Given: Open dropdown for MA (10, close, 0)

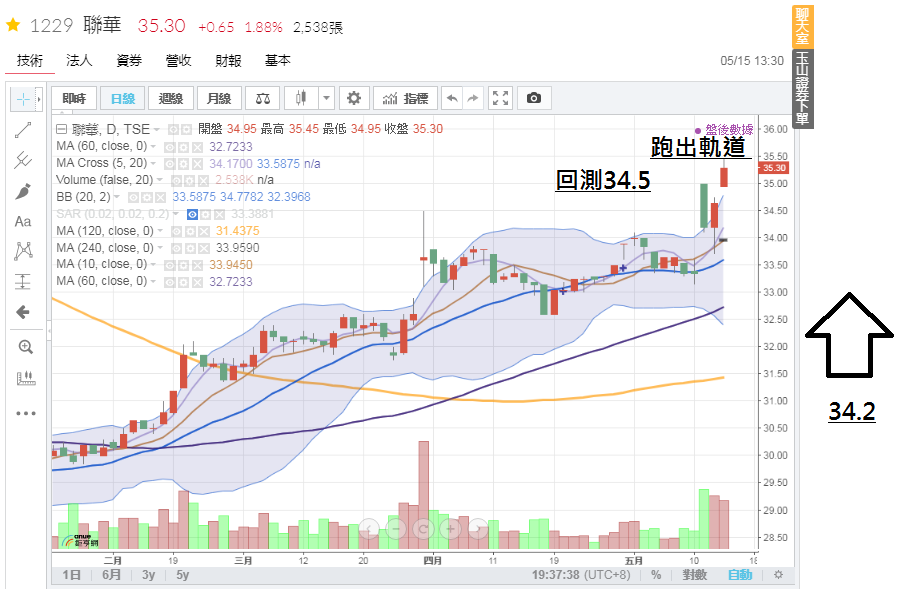Looking at the screenshot, I should 154,265.
